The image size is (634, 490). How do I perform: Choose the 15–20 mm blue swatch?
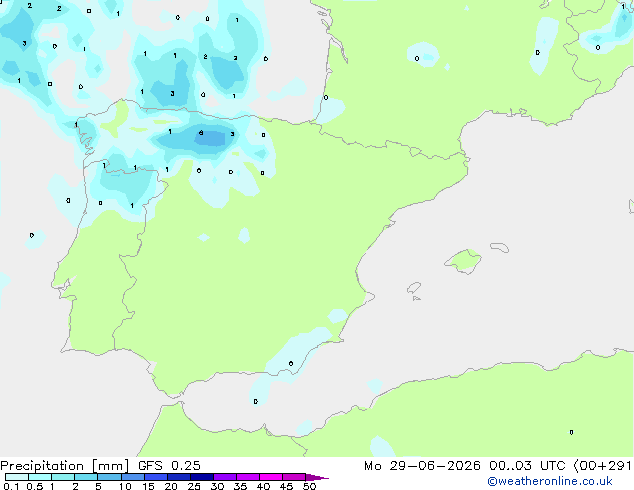(x=155, y=477)
